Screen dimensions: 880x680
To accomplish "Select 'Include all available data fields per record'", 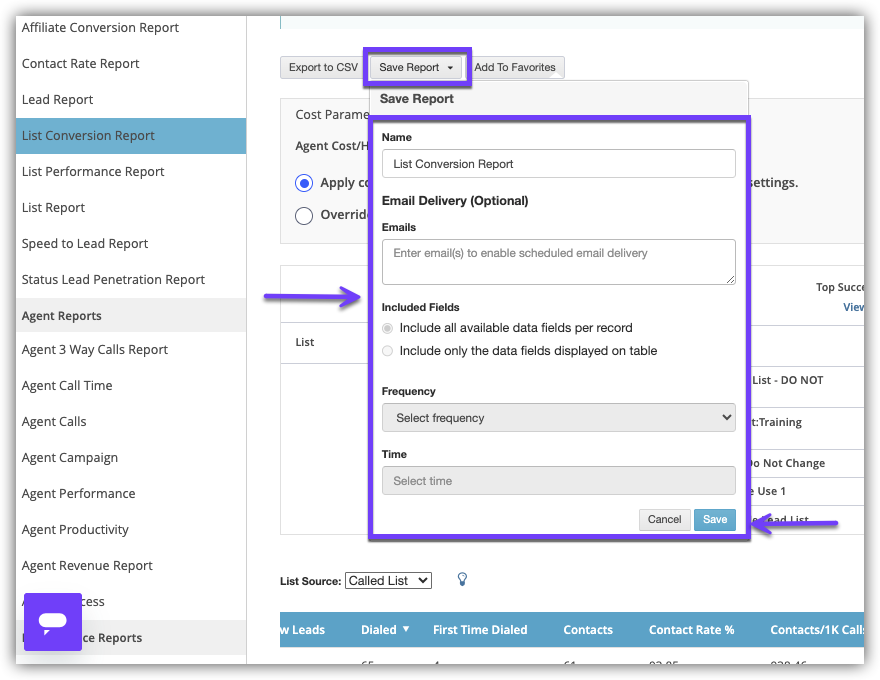I will [x=387, y=328].
